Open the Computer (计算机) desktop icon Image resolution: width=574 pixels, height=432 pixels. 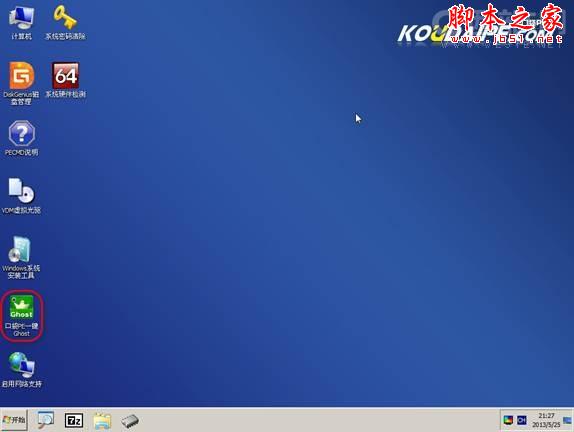click(21, 23)
